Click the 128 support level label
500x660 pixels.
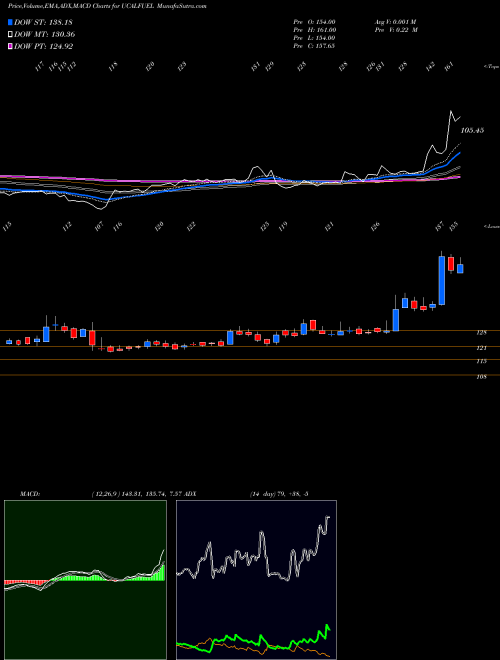(482, 333)
